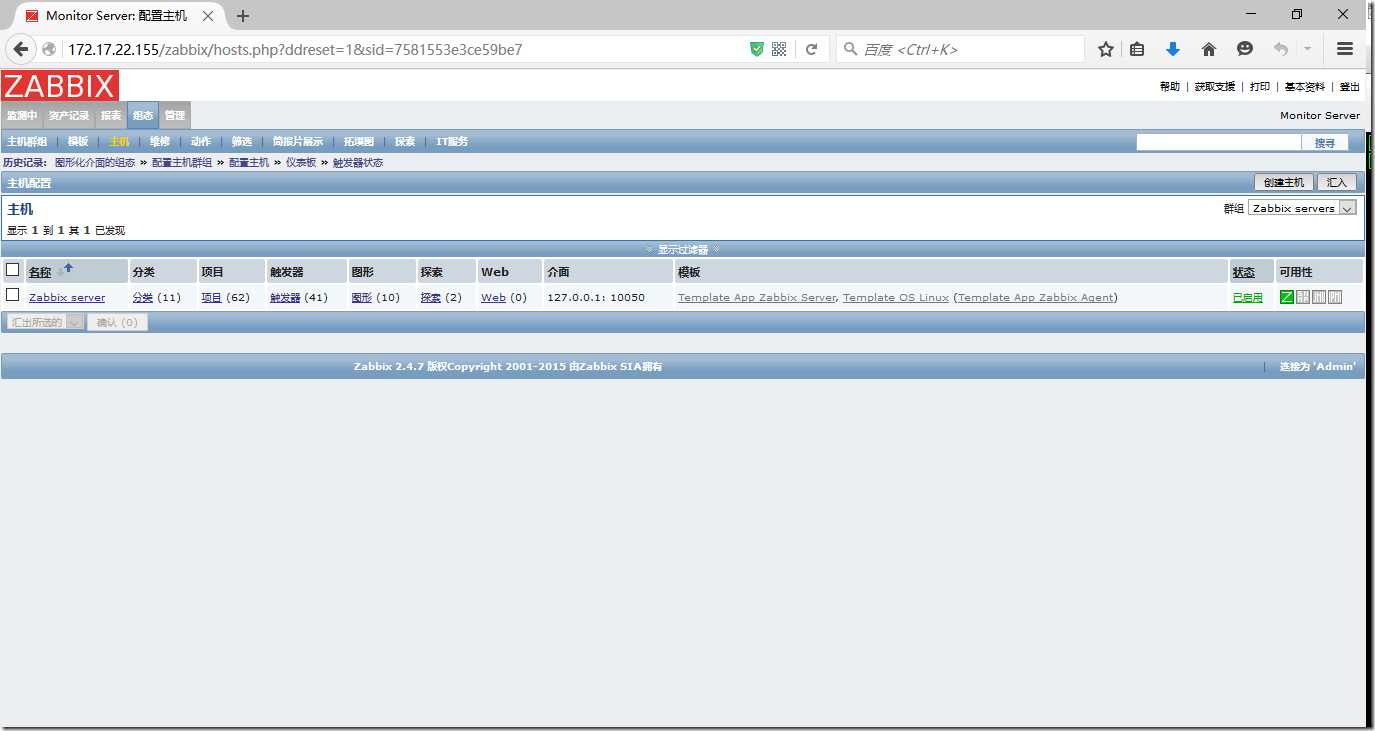1375x731 pixels.
Task: Bookmark this page with the star icon
Action: [1106, 49]
